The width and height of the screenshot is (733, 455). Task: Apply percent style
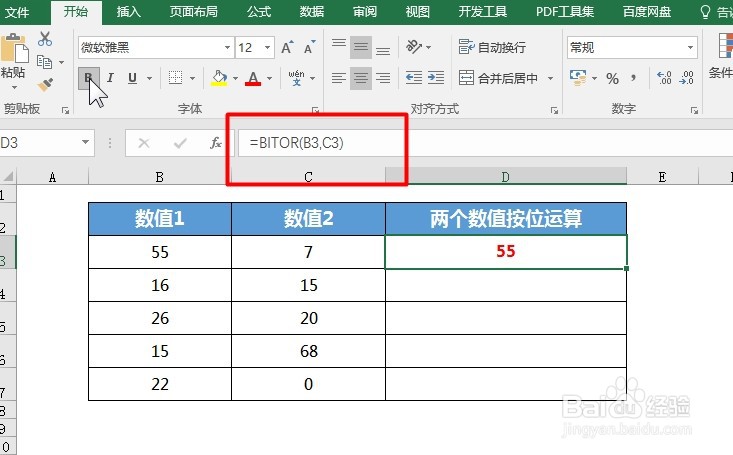tap(612, 78)
